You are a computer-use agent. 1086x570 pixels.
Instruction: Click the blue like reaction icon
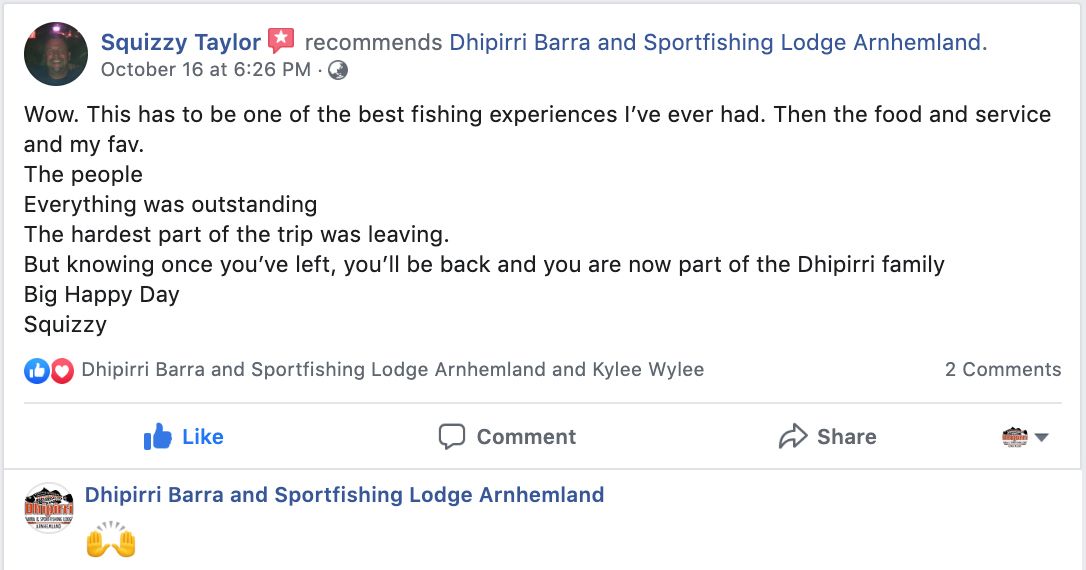point(37,371)
